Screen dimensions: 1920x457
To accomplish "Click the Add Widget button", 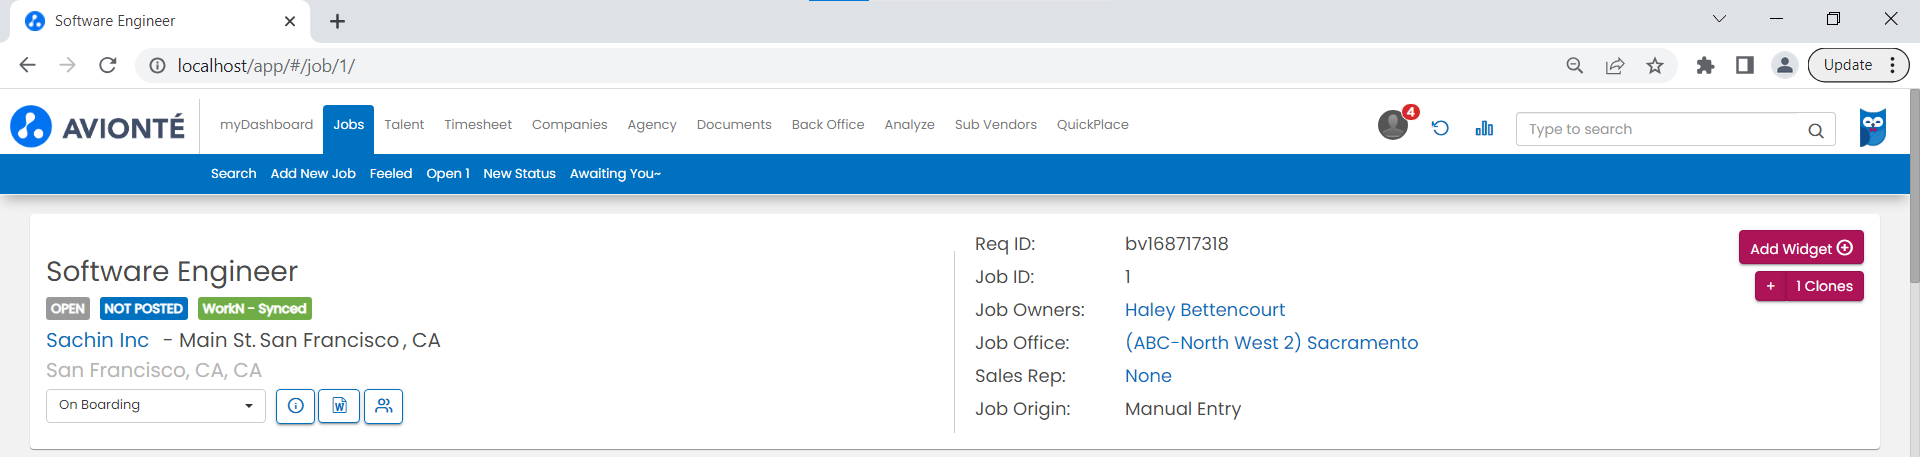I will (1801, 248).
